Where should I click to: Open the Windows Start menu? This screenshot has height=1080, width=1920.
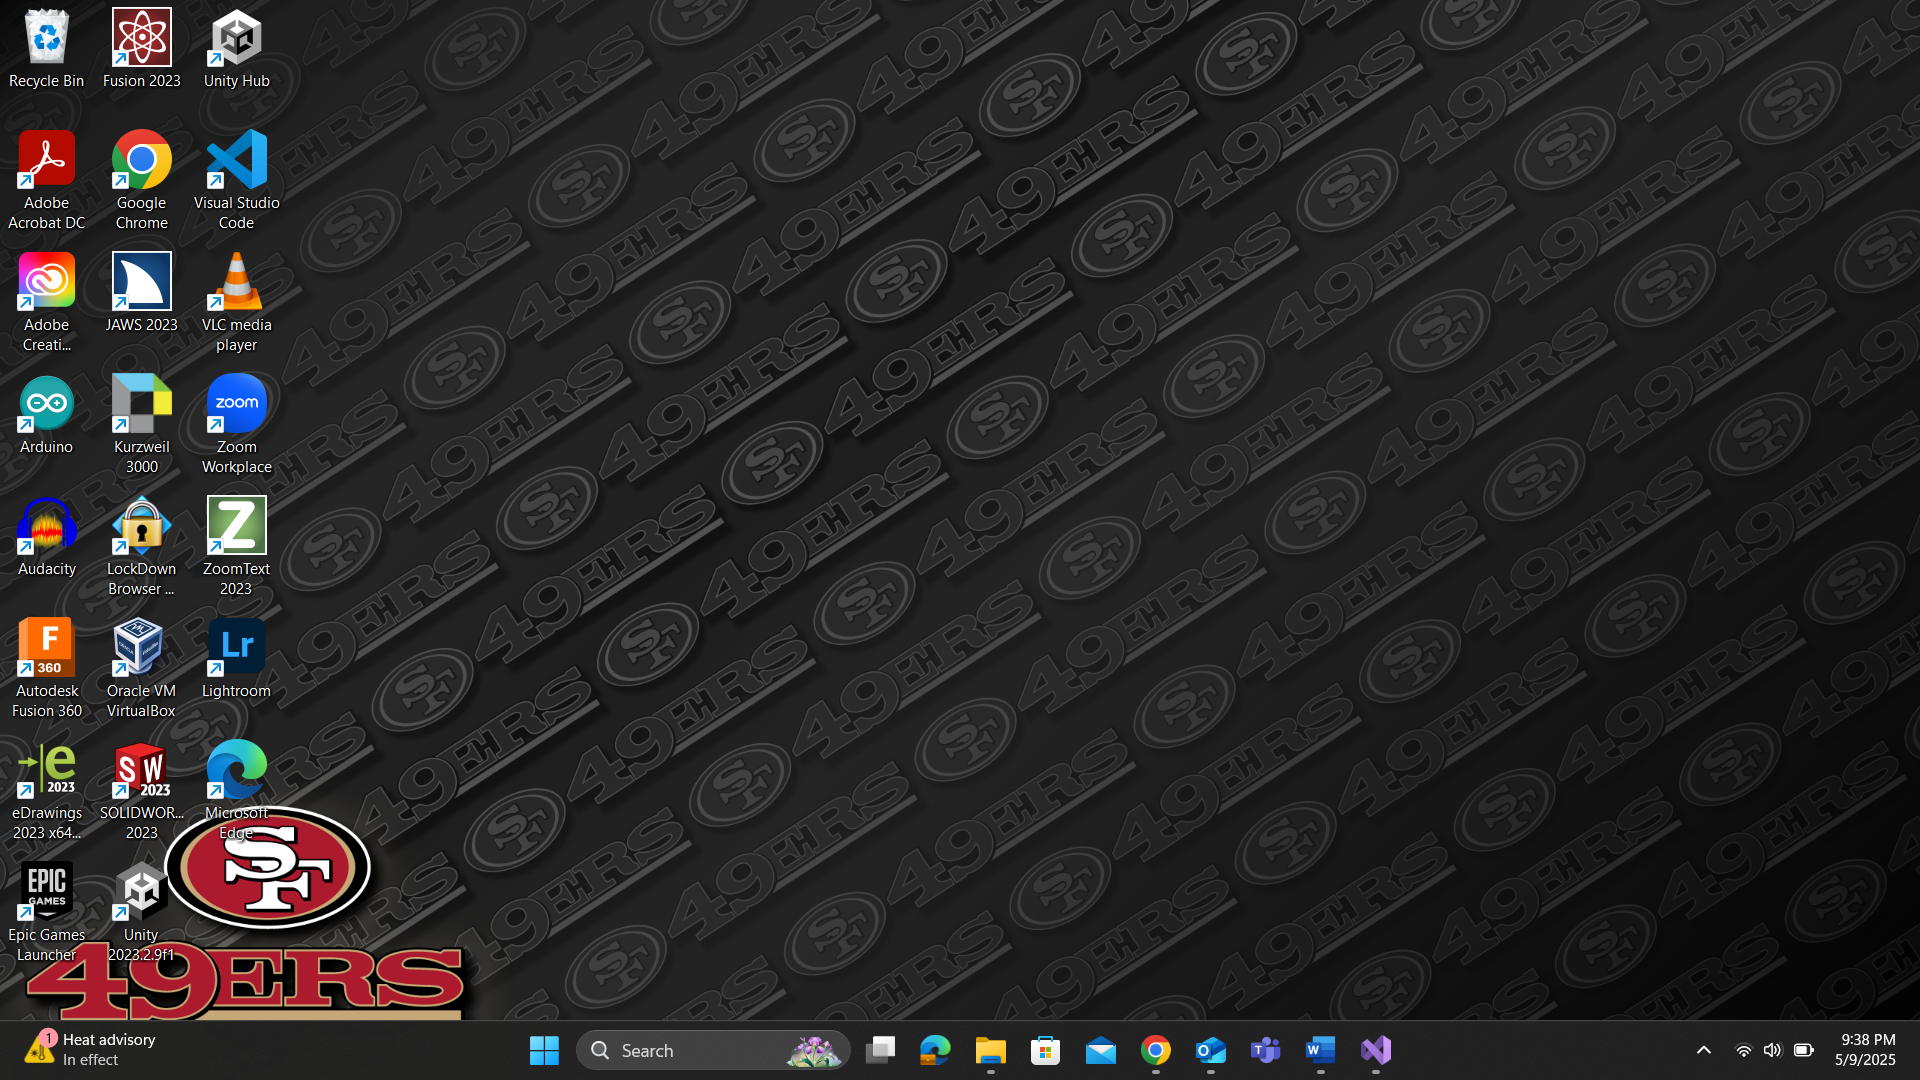[x=544, y=1050]
